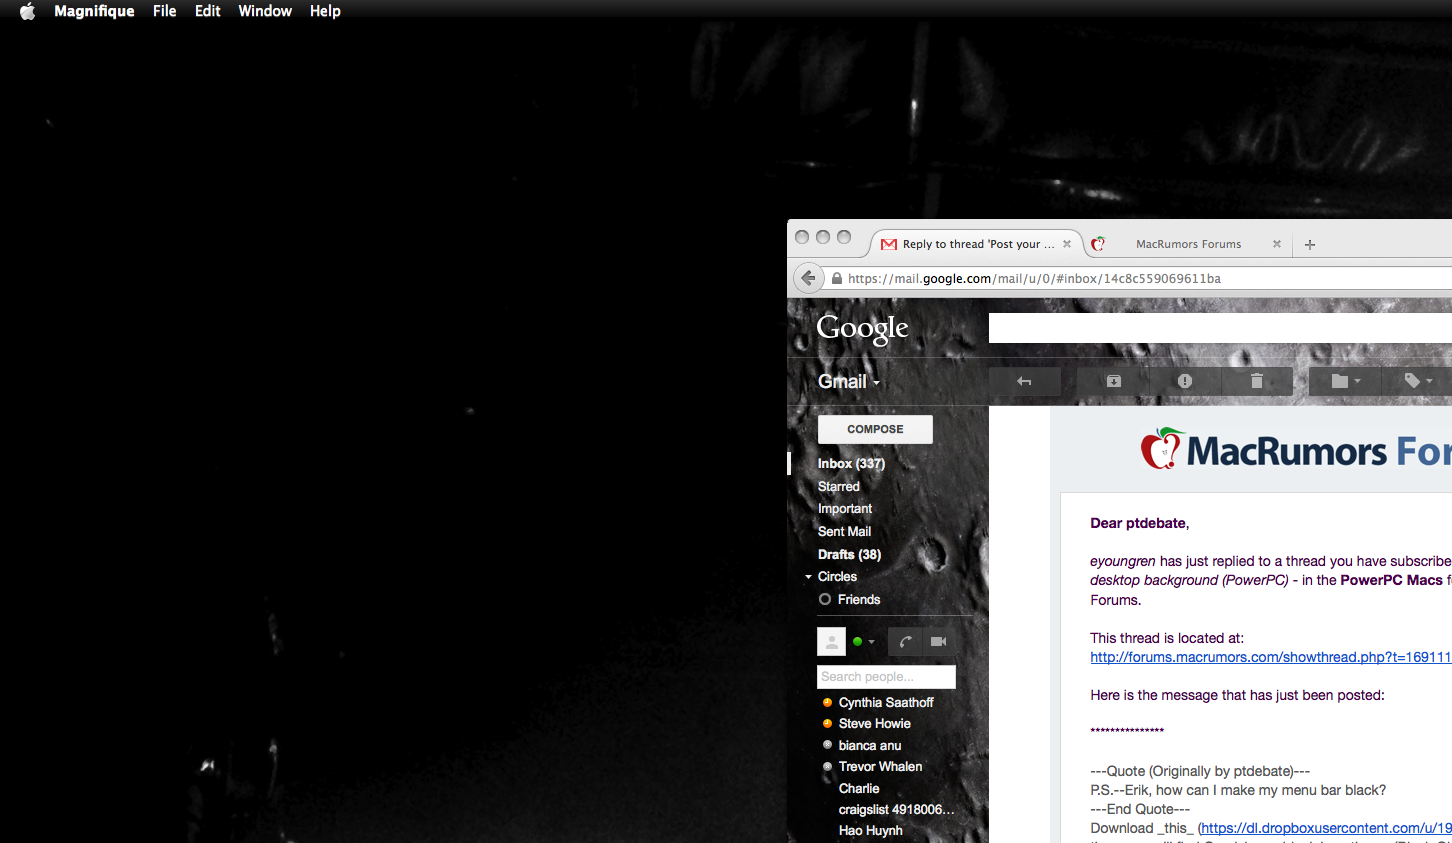Open the Labels tag dropdown
The height and width of the screenshot is (843, 1452).
click(x=1418, y=381)
